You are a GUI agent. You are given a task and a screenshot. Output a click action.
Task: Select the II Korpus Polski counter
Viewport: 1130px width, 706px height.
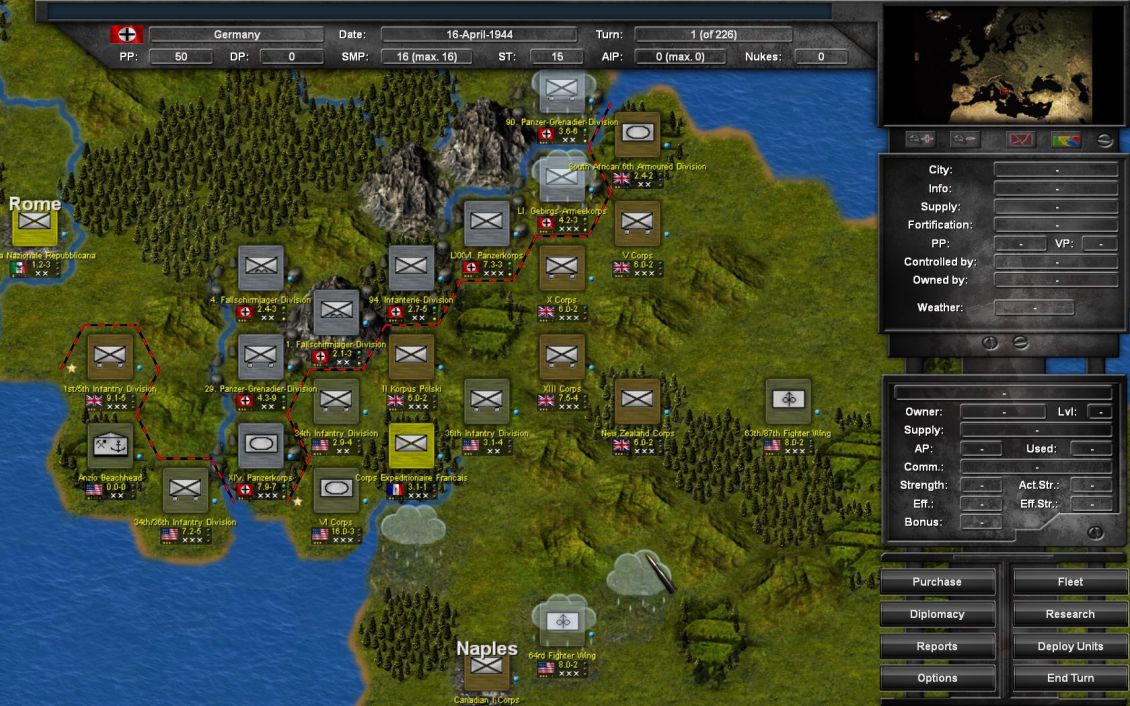[x=411, y=357]
